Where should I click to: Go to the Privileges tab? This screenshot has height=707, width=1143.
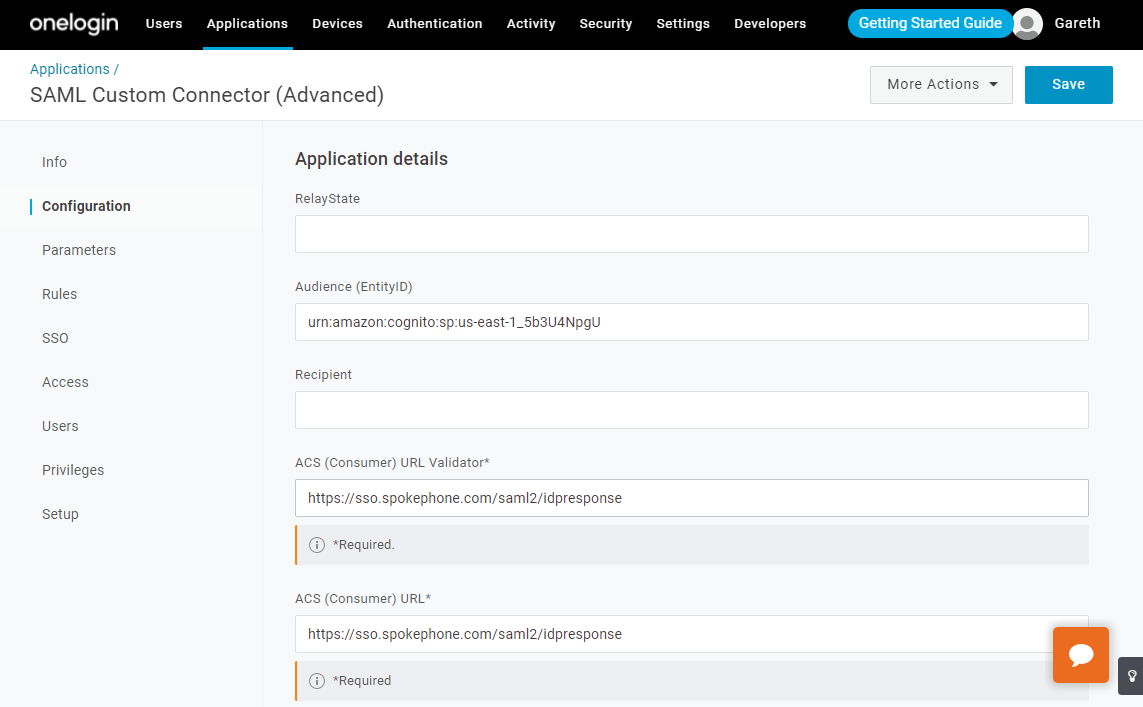pos(73,470)
